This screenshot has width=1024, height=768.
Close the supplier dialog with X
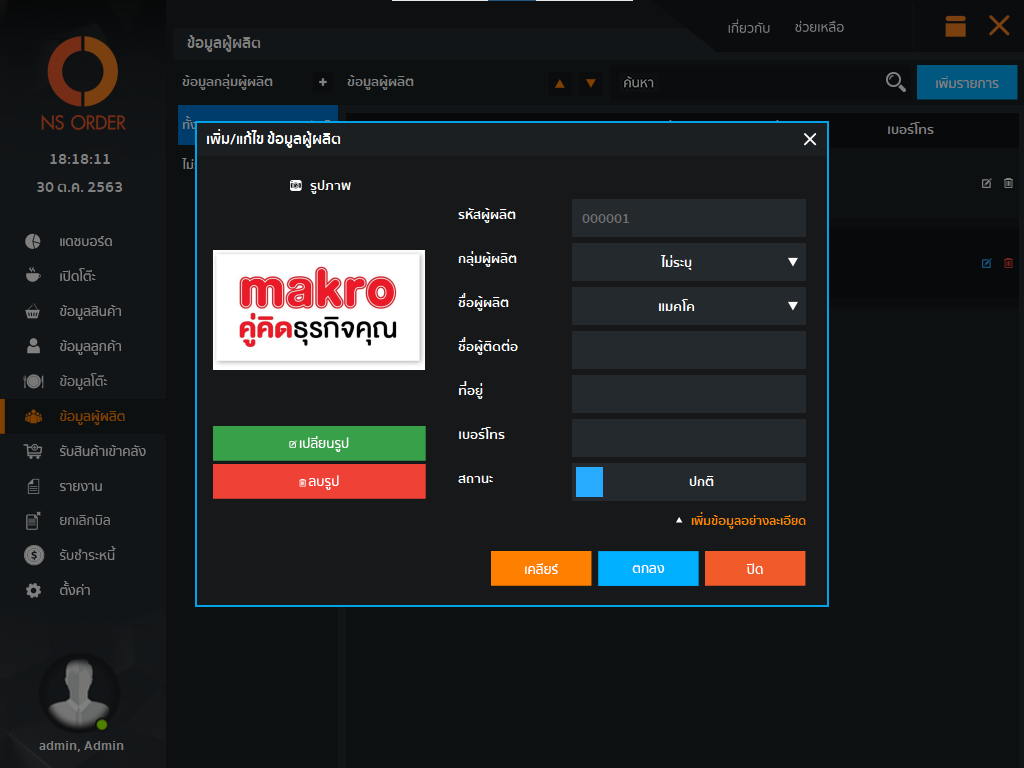[810, 139]
